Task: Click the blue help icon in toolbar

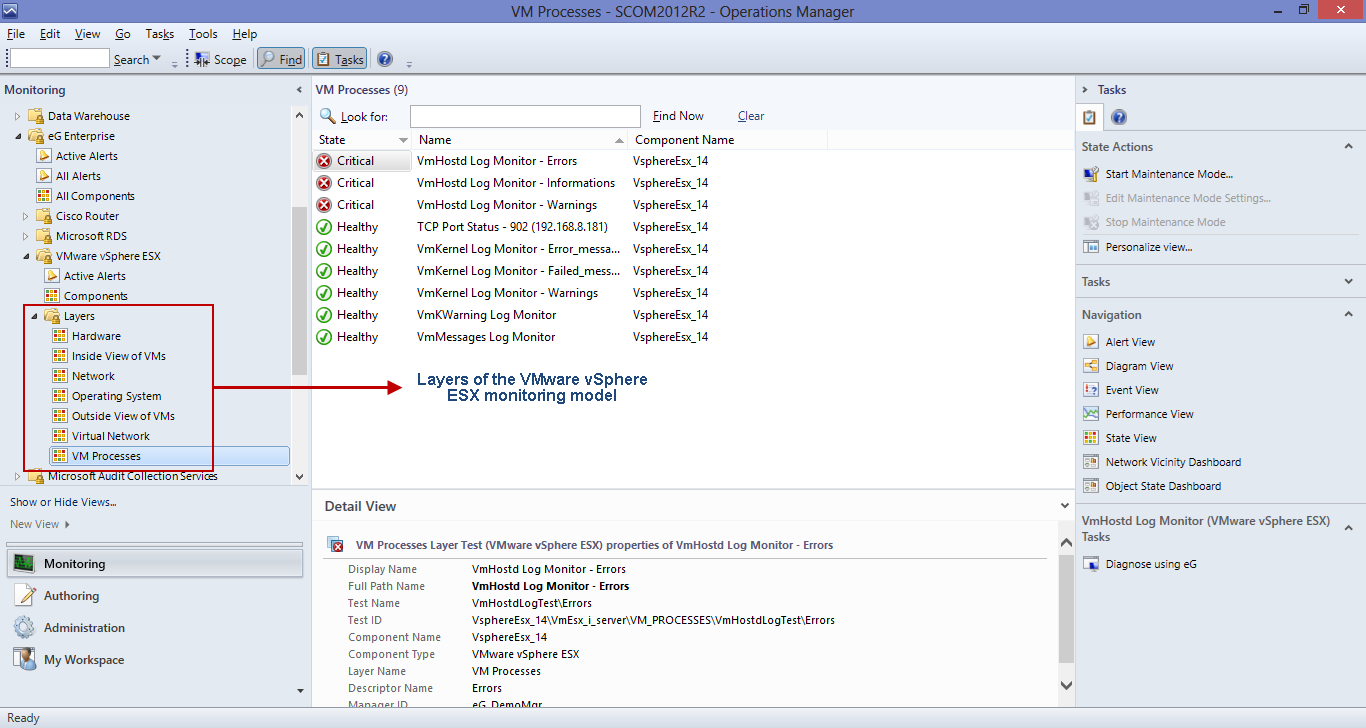Action: pos(385,59)
